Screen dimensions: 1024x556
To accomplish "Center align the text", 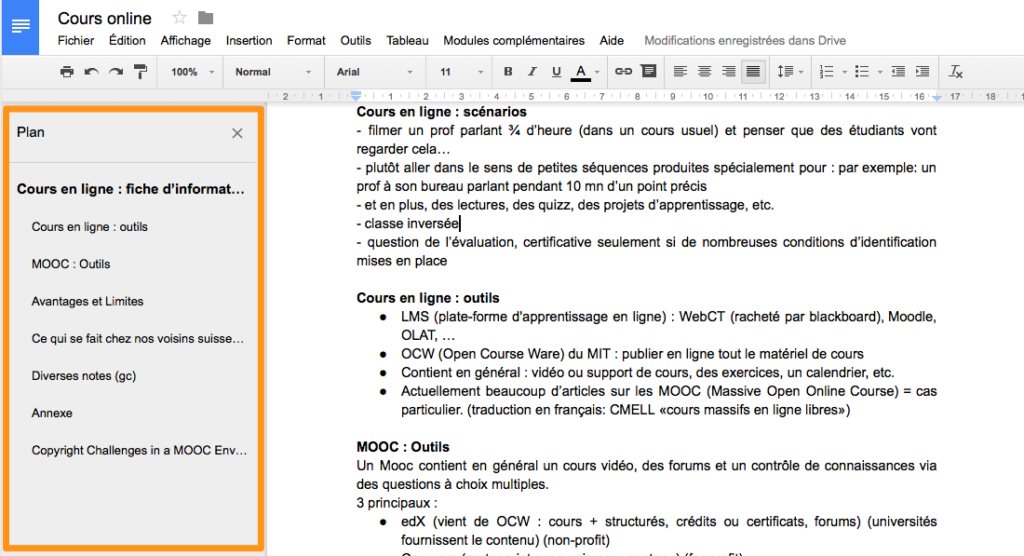I will pyautogui.click(x=704, y=72).
